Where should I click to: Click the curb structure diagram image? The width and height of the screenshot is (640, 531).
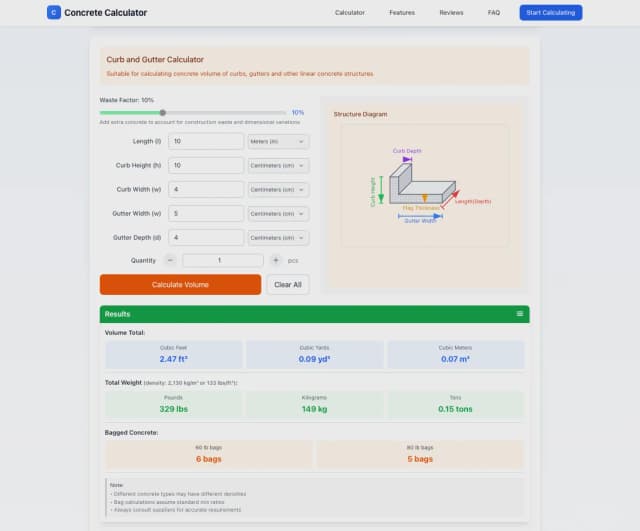coord(414,184)
